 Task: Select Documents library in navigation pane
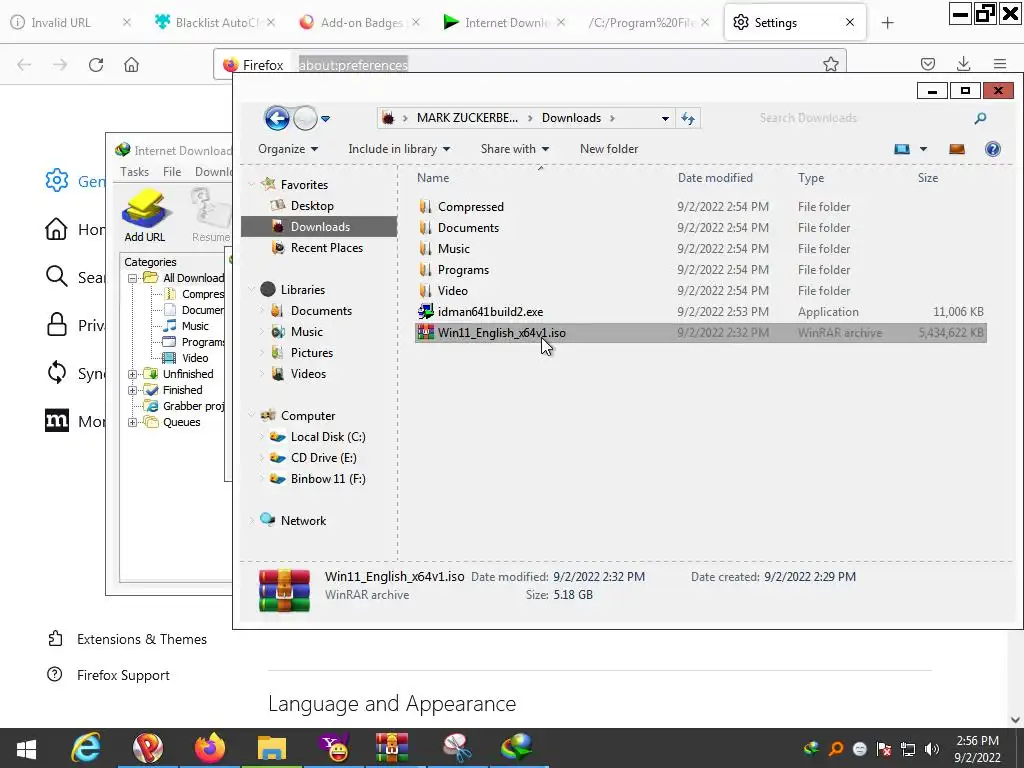pyautogui.click(x=321, y=311)
